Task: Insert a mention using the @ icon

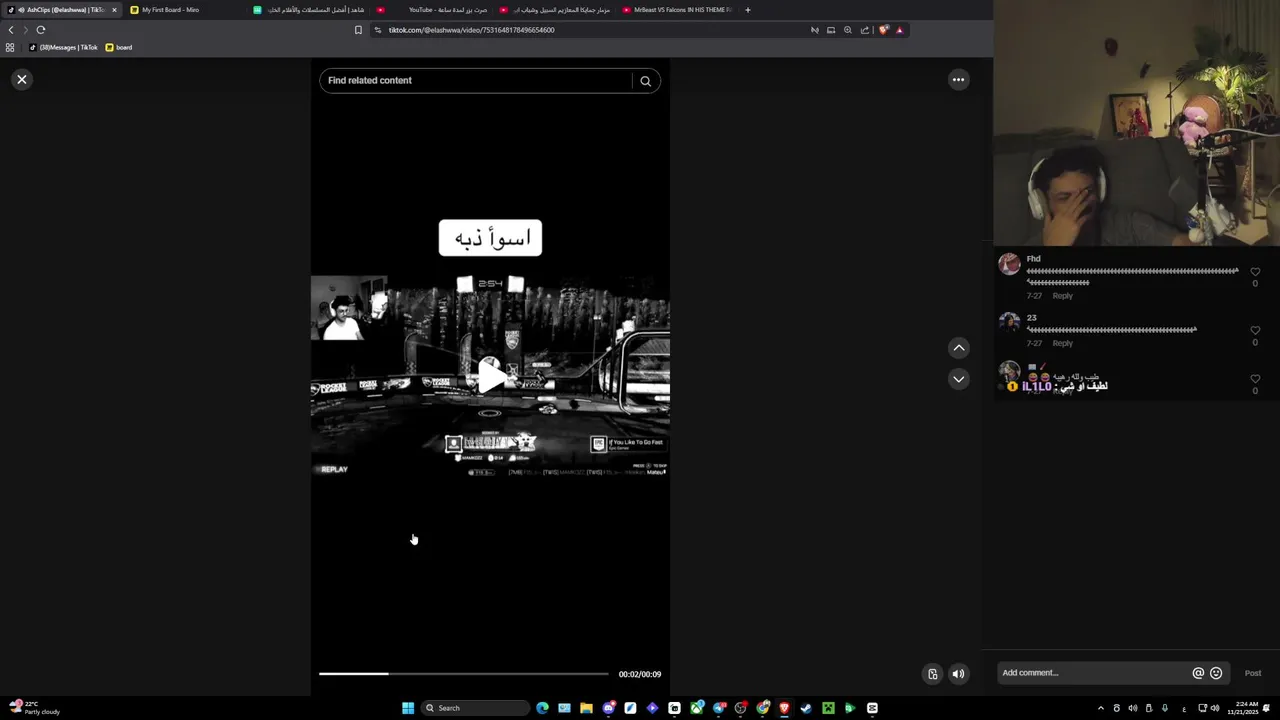Action: [x=1198, y=673]
